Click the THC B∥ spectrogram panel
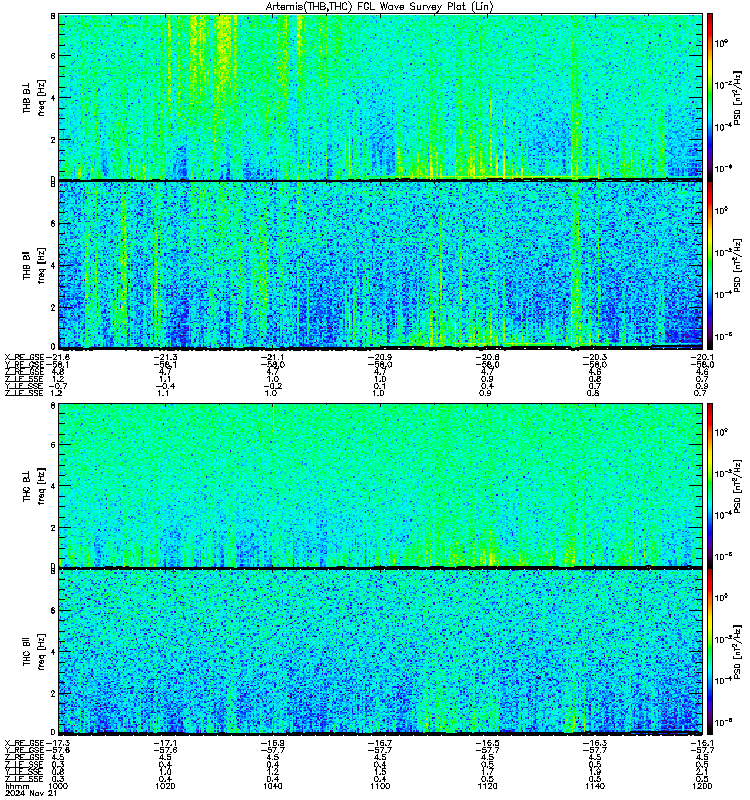750x800 pixels. coord(381,652)
